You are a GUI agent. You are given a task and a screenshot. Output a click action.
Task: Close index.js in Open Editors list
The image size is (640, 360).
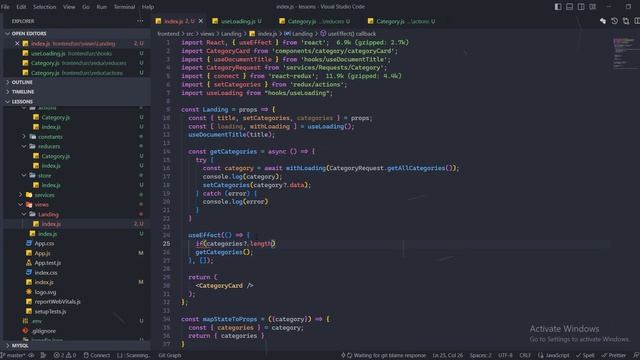click(17, 43)
